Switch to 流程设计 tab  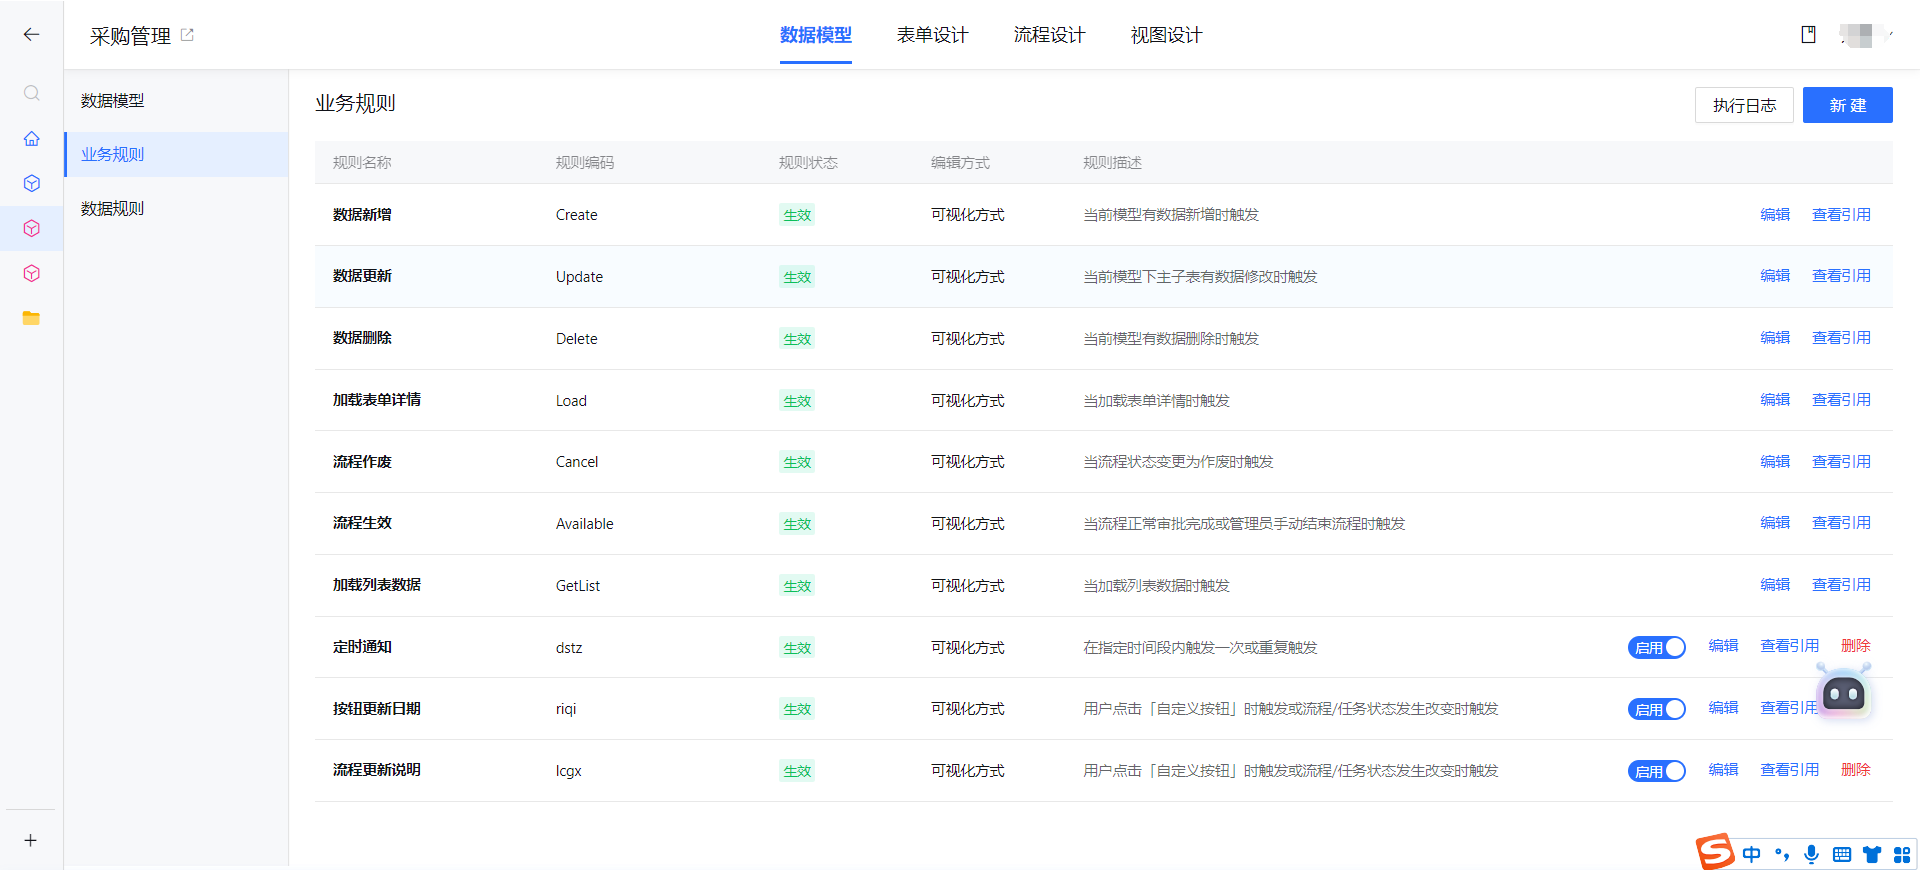(1049, 35)
